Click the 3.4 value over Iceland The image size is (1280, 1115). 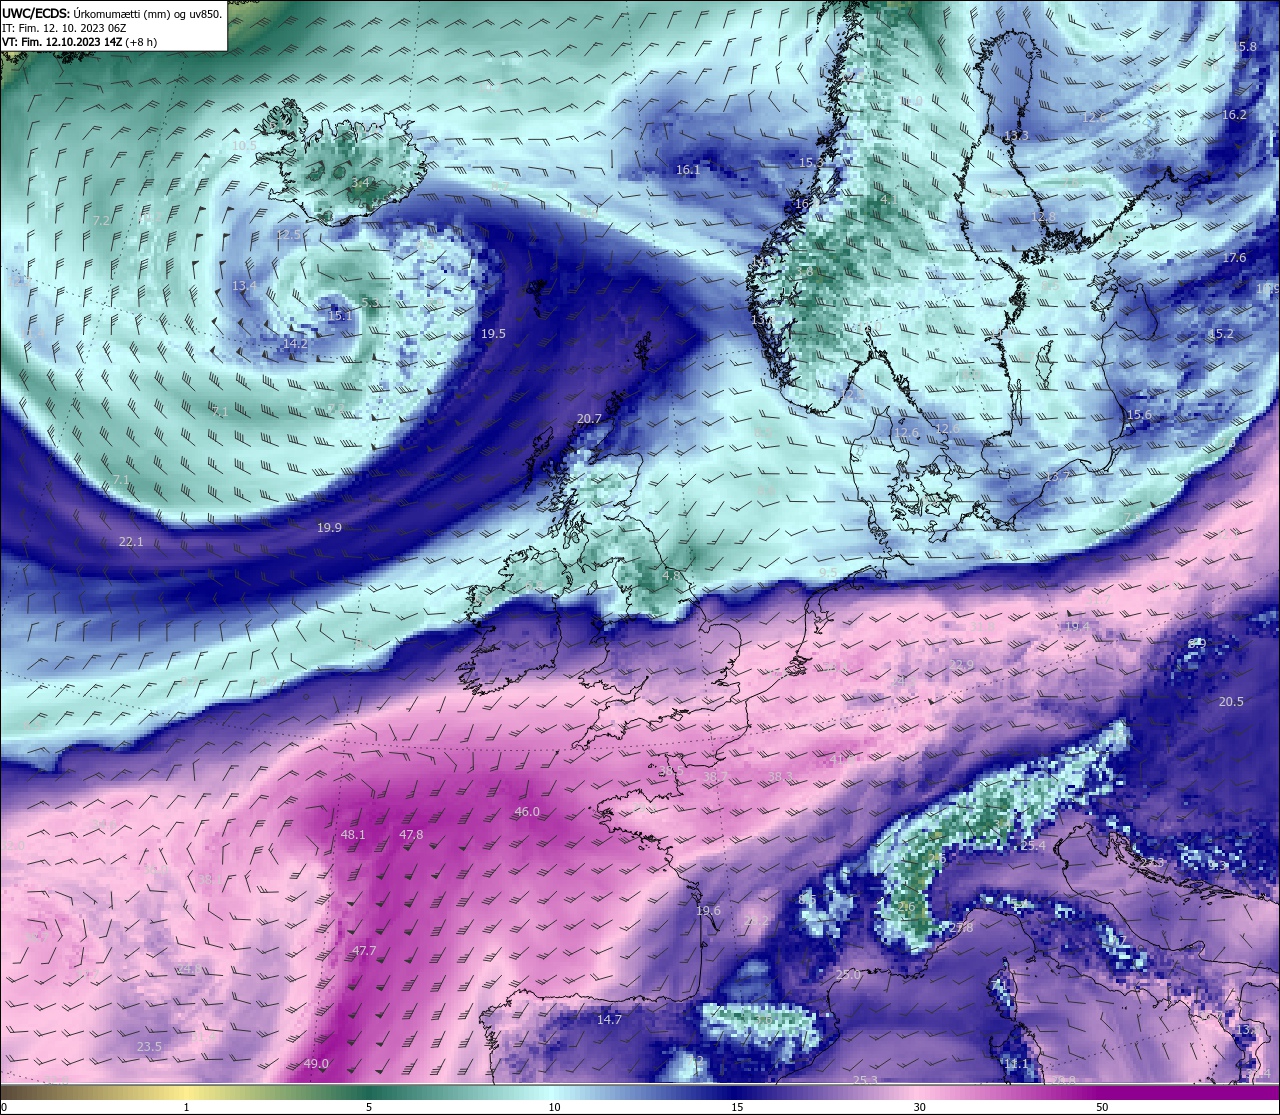coord(361,183)
